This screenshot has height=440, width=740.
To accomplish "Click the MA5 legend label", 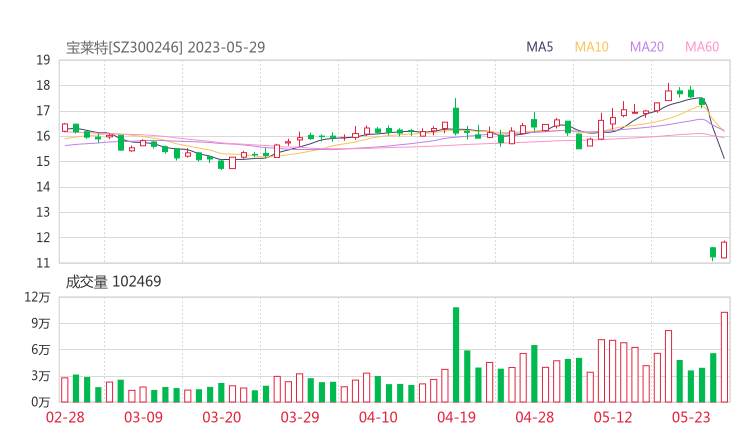I will 539,47.
